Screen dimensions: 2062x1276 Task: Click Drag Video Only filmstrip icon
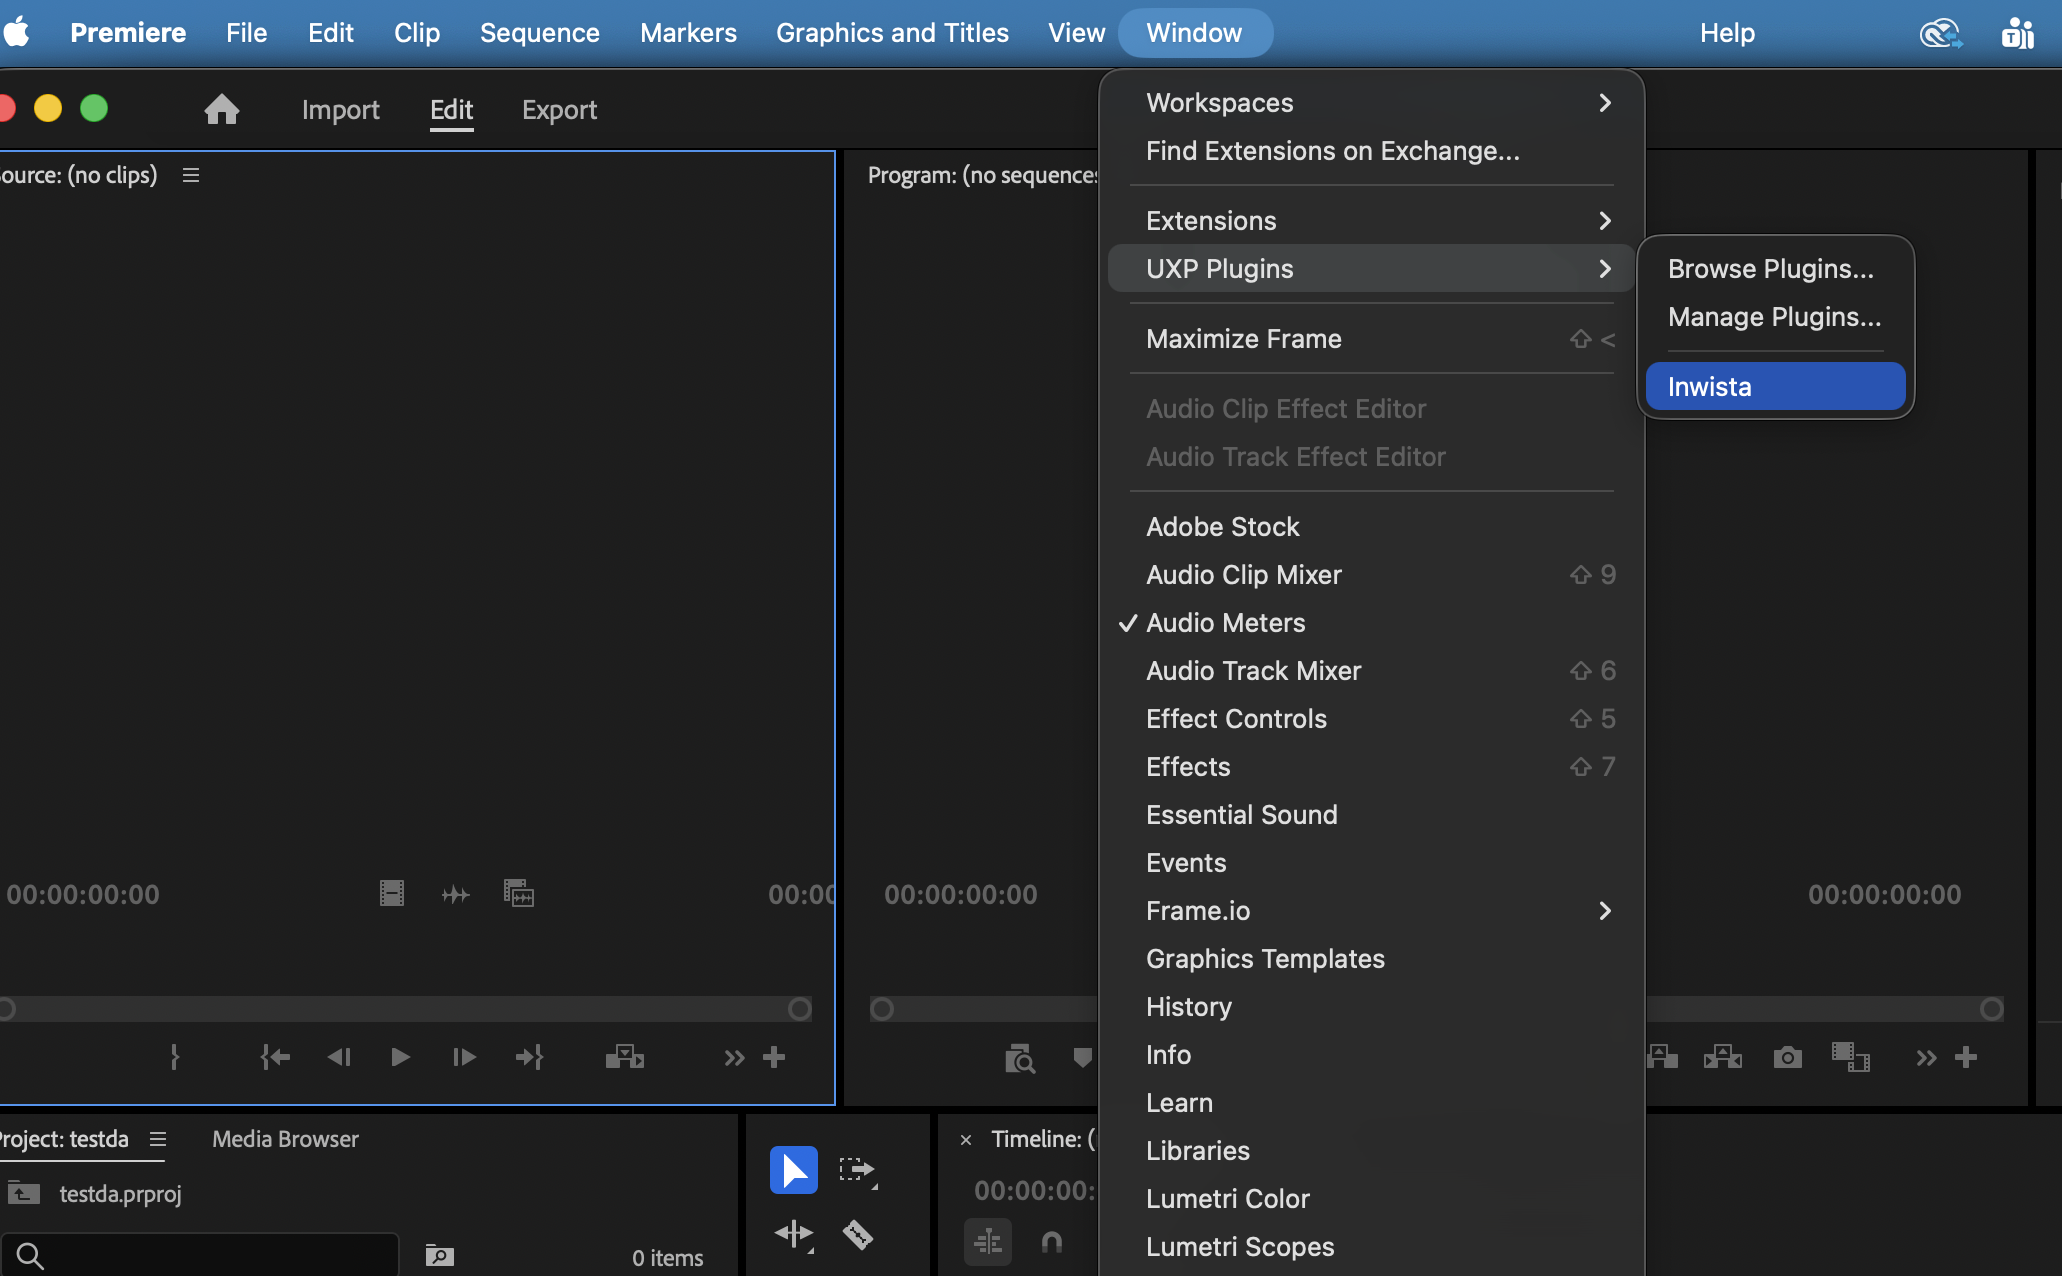tap(392, 893)
